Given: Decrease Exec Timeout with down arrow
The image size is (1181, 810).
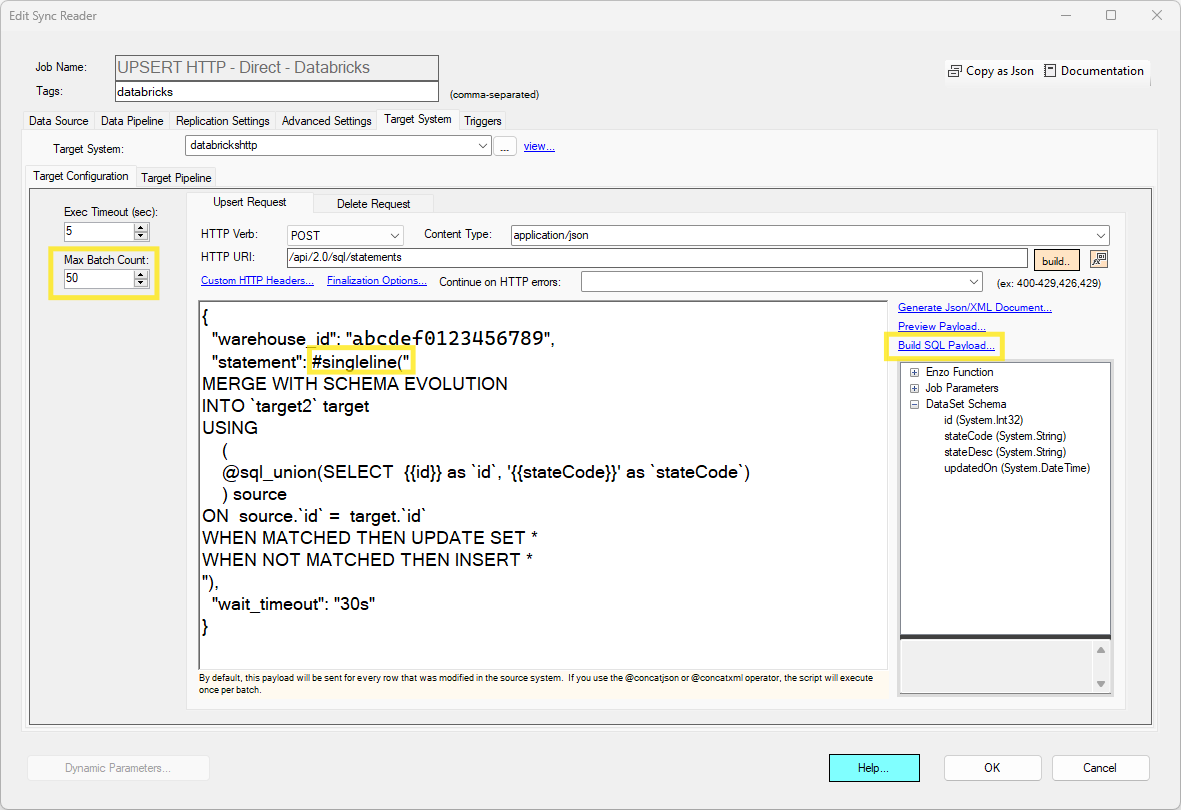Looking at the screenshot, I should (x=141, y=236).
